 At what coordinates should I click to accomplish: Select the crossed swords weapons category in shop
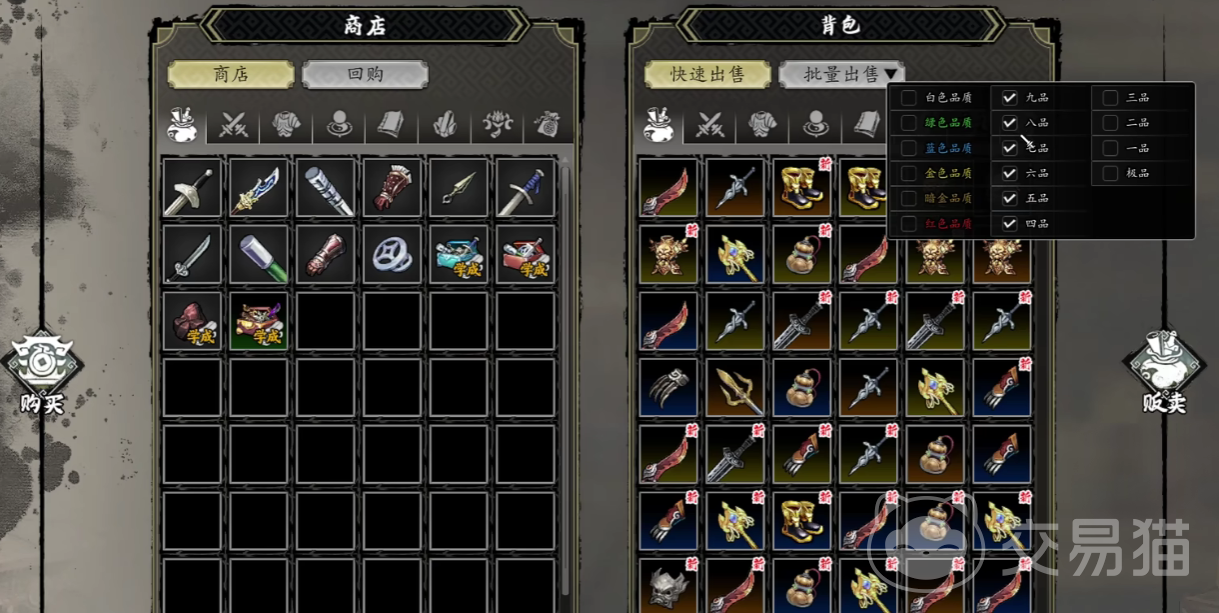click(234, 126)
